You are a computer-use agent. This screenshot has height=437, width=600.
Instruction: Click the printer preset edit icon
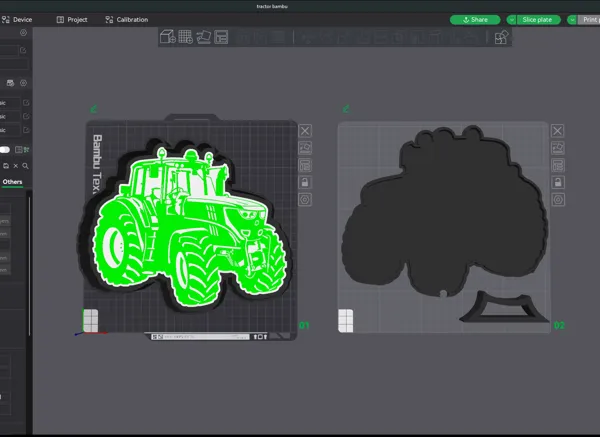23,50
